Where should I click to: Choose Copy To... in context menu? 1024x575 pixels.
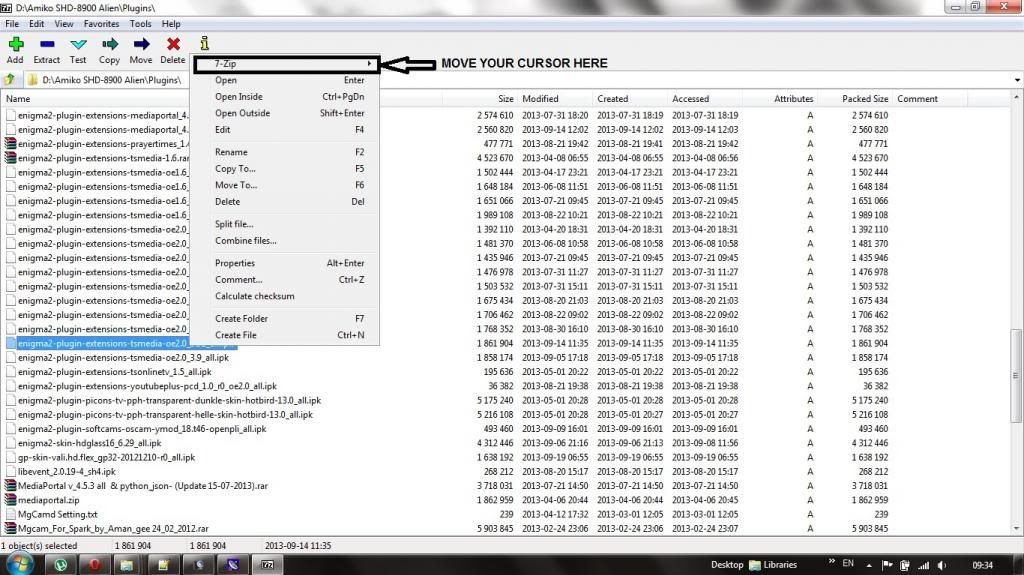click(285, 169)
